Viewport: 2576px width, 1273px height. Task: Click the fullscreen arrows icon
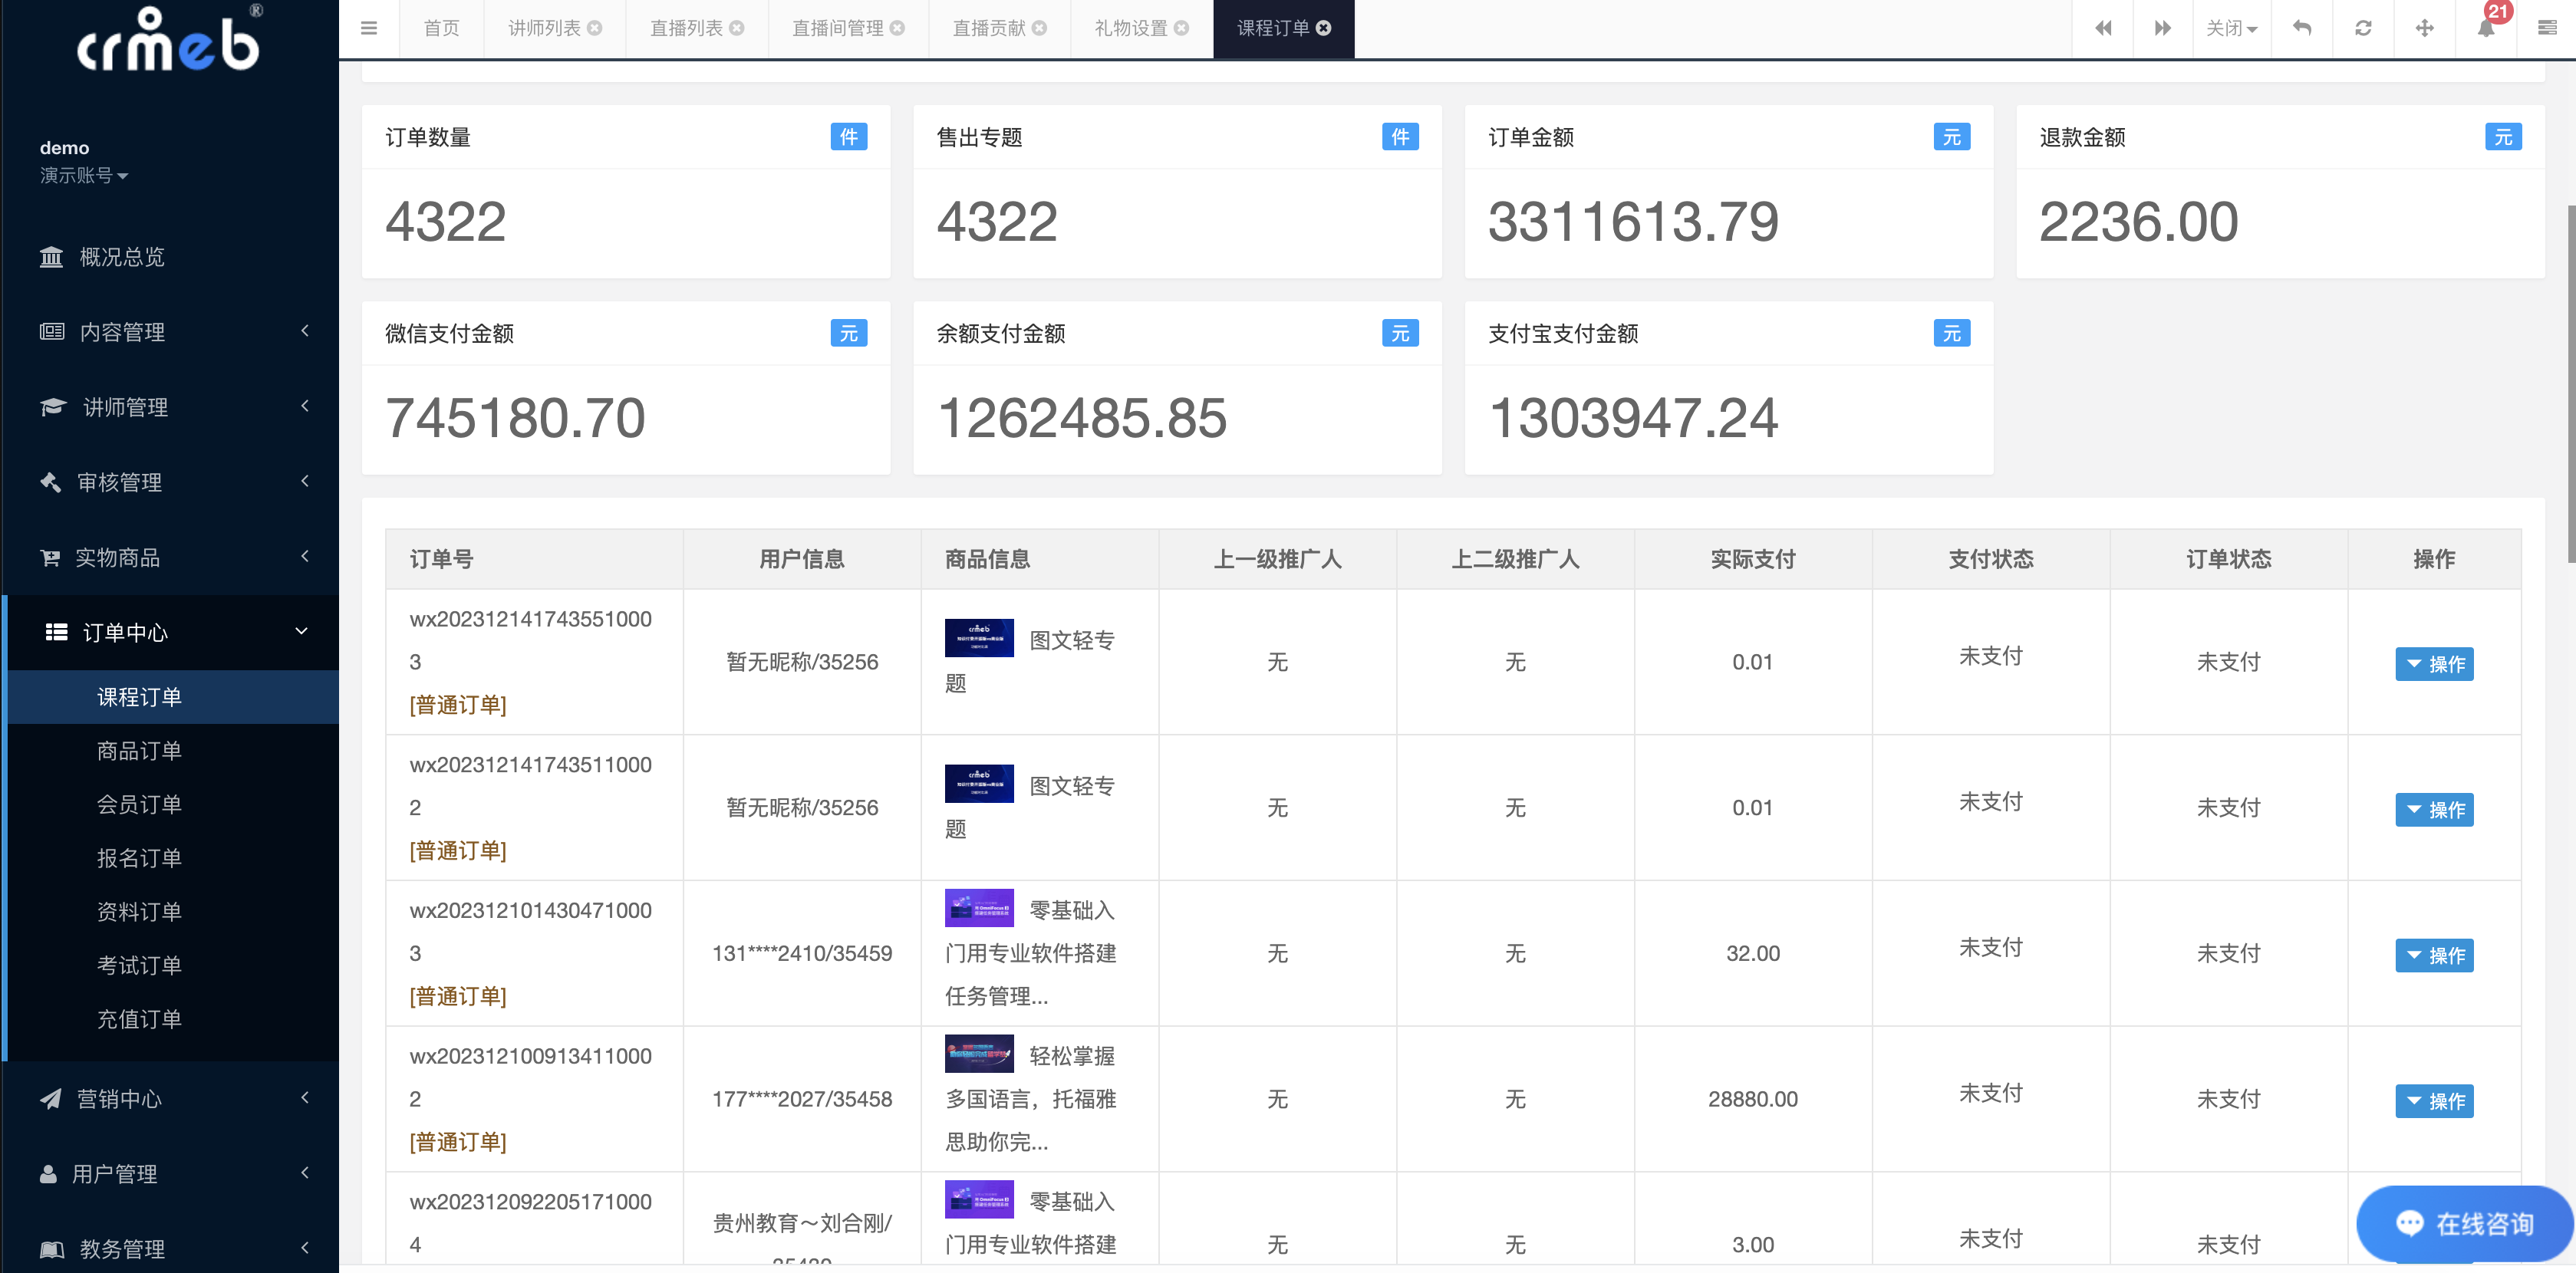[x=2424, y=28]
